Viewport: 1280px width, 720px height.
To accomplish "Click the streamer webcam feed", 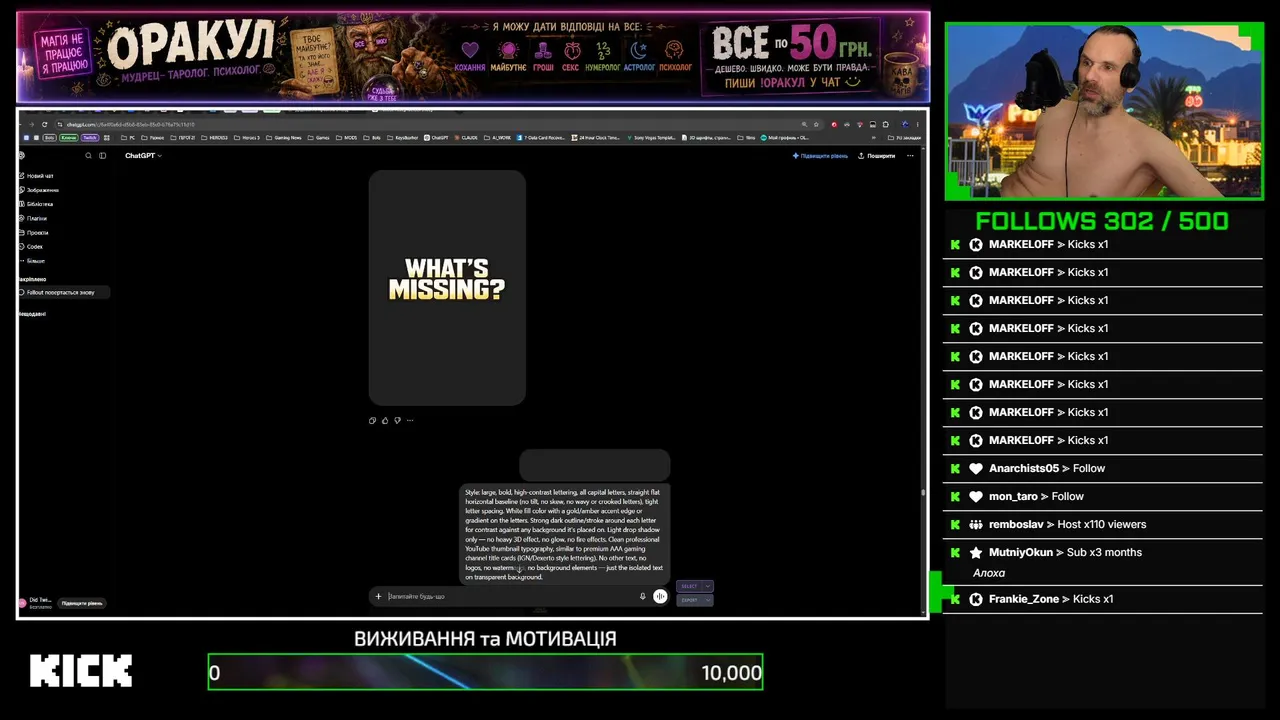I will (x=1104, y=112).
